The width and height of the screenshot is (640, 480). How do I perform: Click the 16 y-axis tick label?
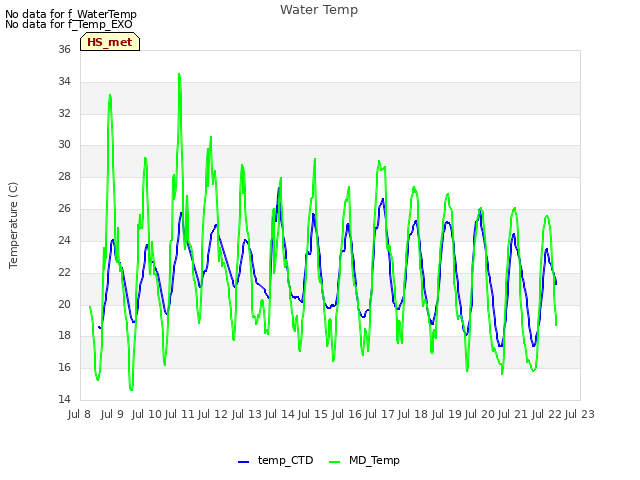pos(64,367)
